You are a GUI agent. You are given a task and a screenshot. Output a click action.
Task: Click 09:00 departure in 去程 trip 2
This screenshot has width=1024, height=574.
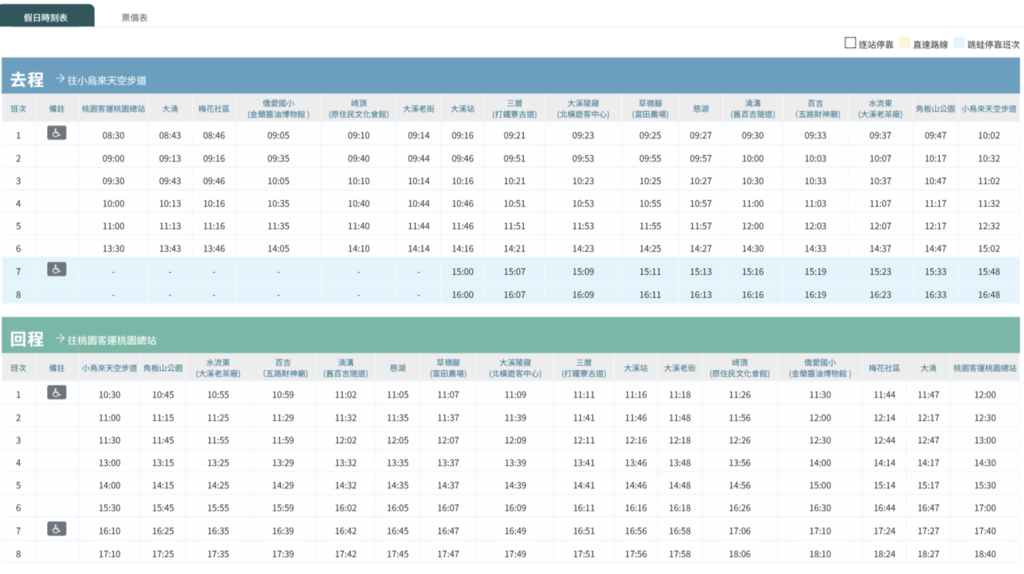(114, 159)
